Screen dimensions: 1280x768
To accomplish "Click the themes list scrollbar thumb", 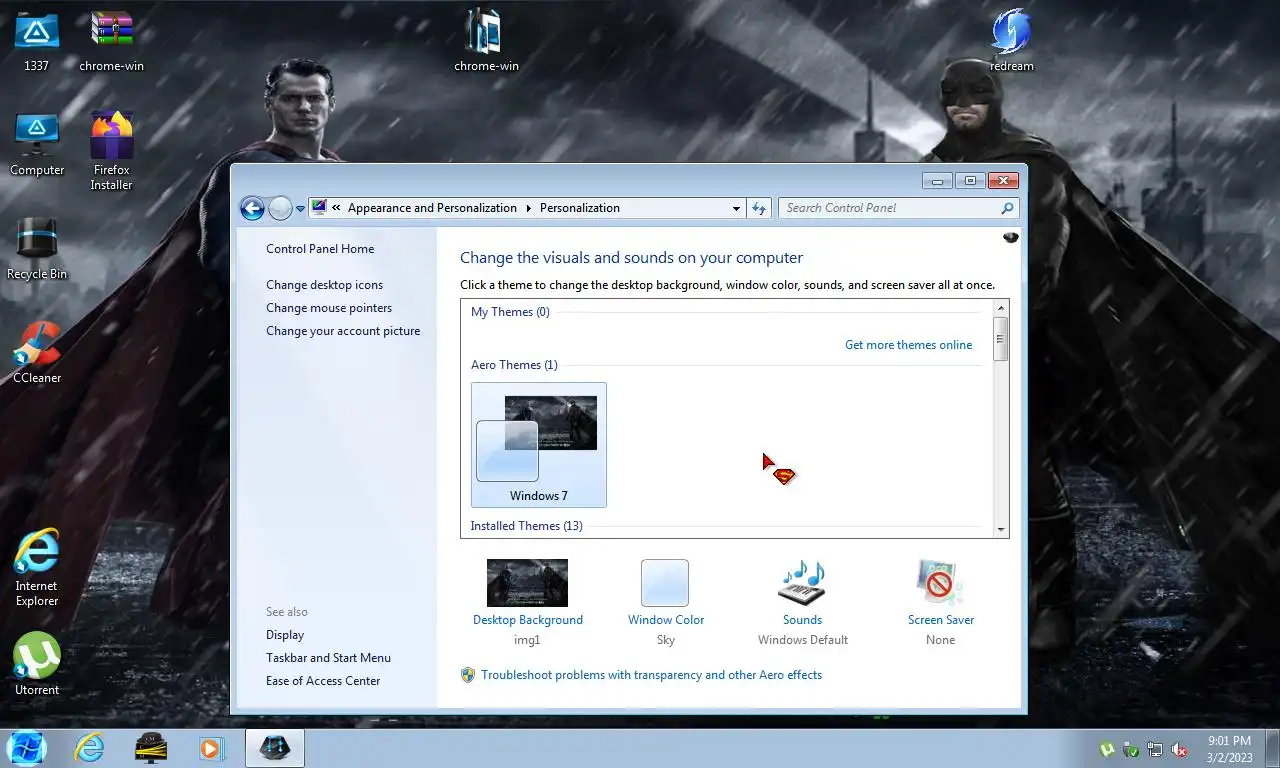I will pyautogui.click(x=1000, y=339).
